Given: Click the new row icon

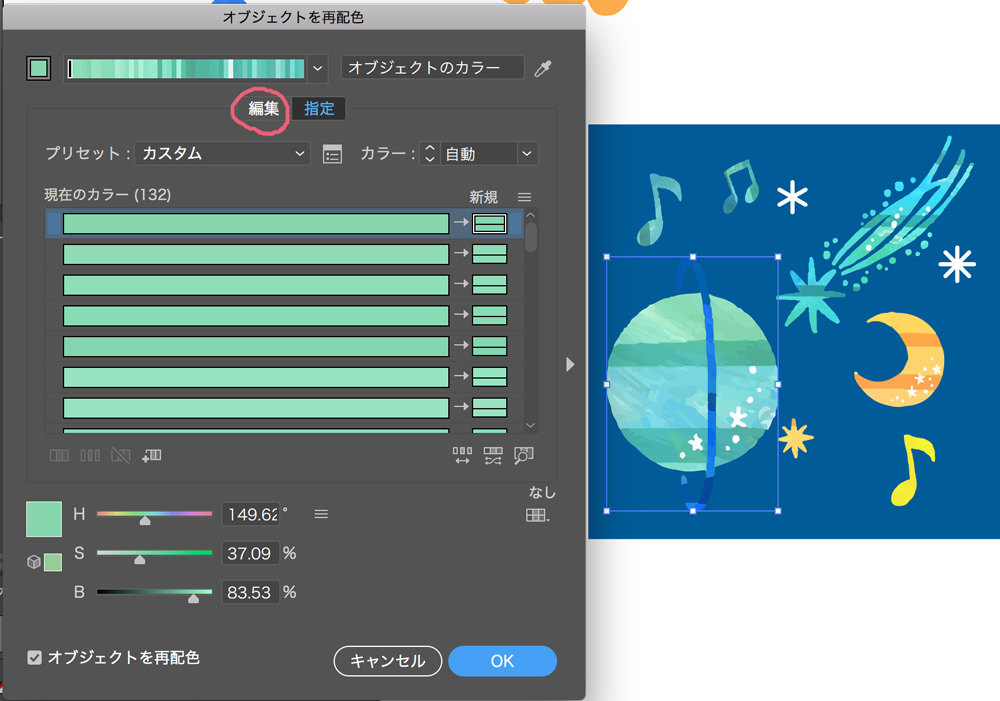Looking at the screenshot, I should click(x=151, y=455).
